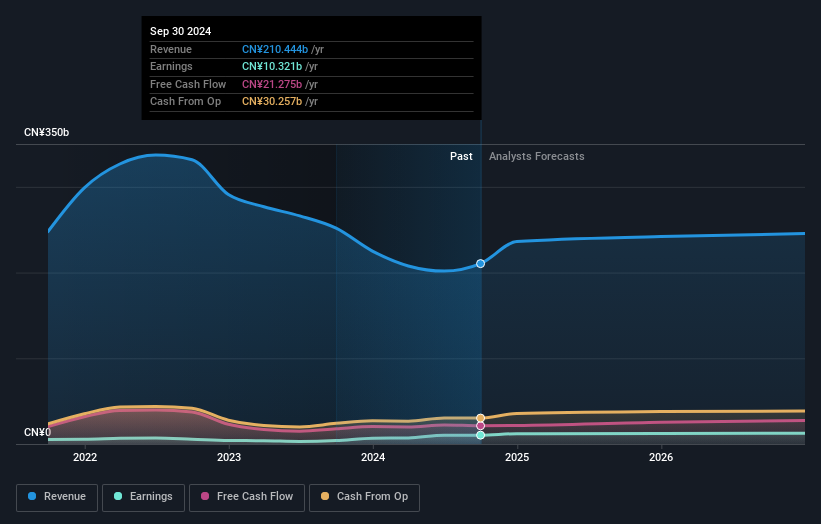Click the Sep 30 2024 tooltip date
This screenshot has height=524, width=821.
181,31
